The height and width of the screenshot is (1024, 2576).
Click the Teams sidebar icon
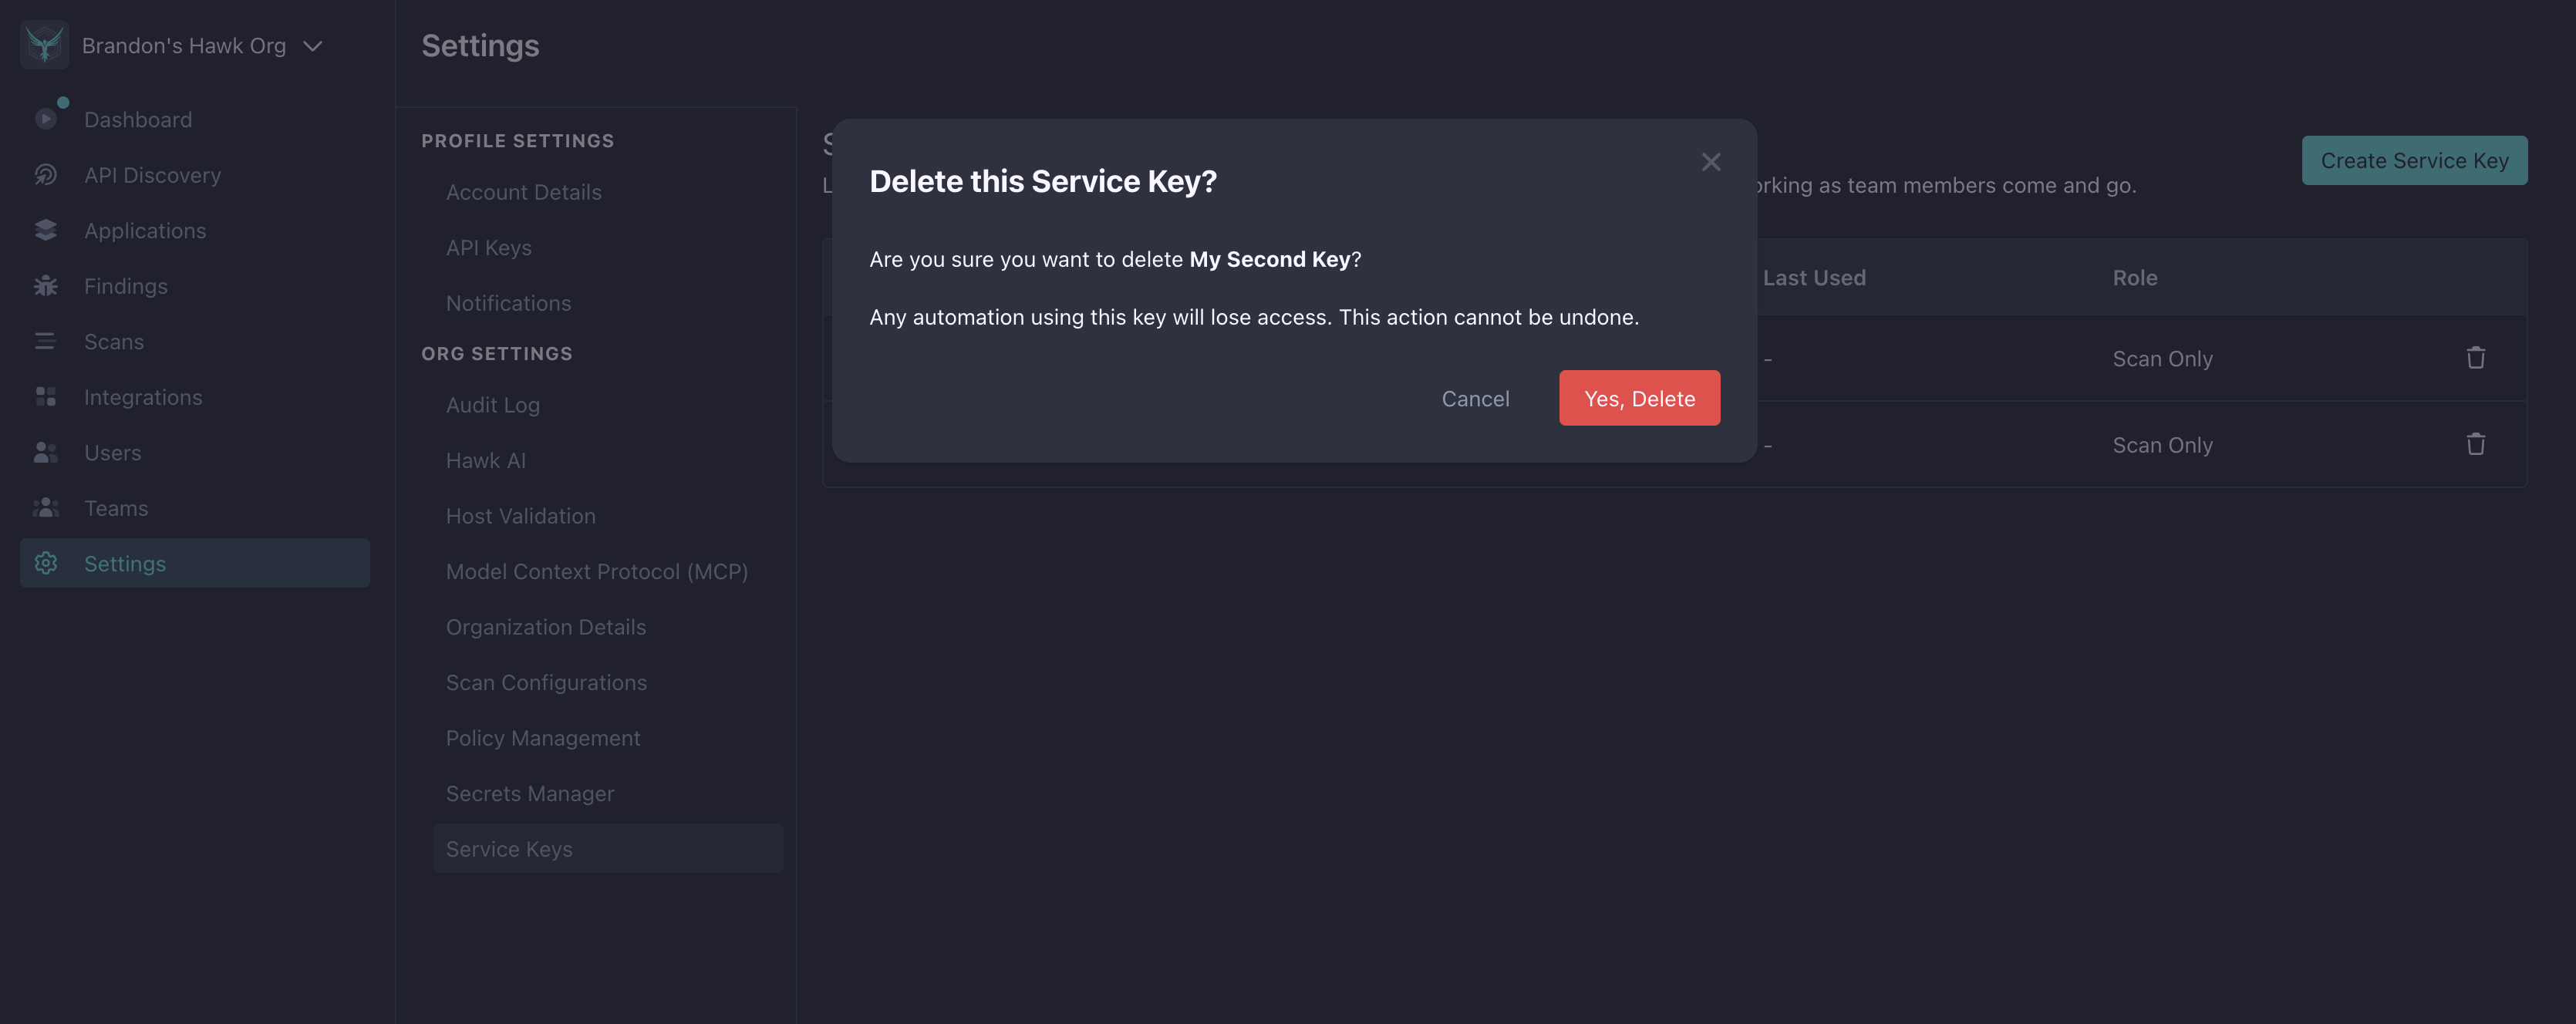[x=45, y=507]
